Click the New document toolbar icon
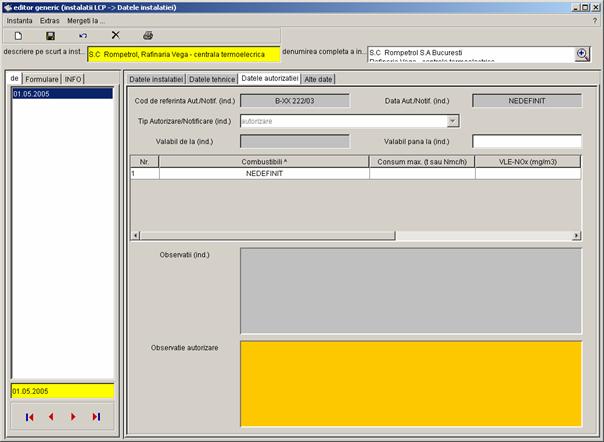 [18, 35]
